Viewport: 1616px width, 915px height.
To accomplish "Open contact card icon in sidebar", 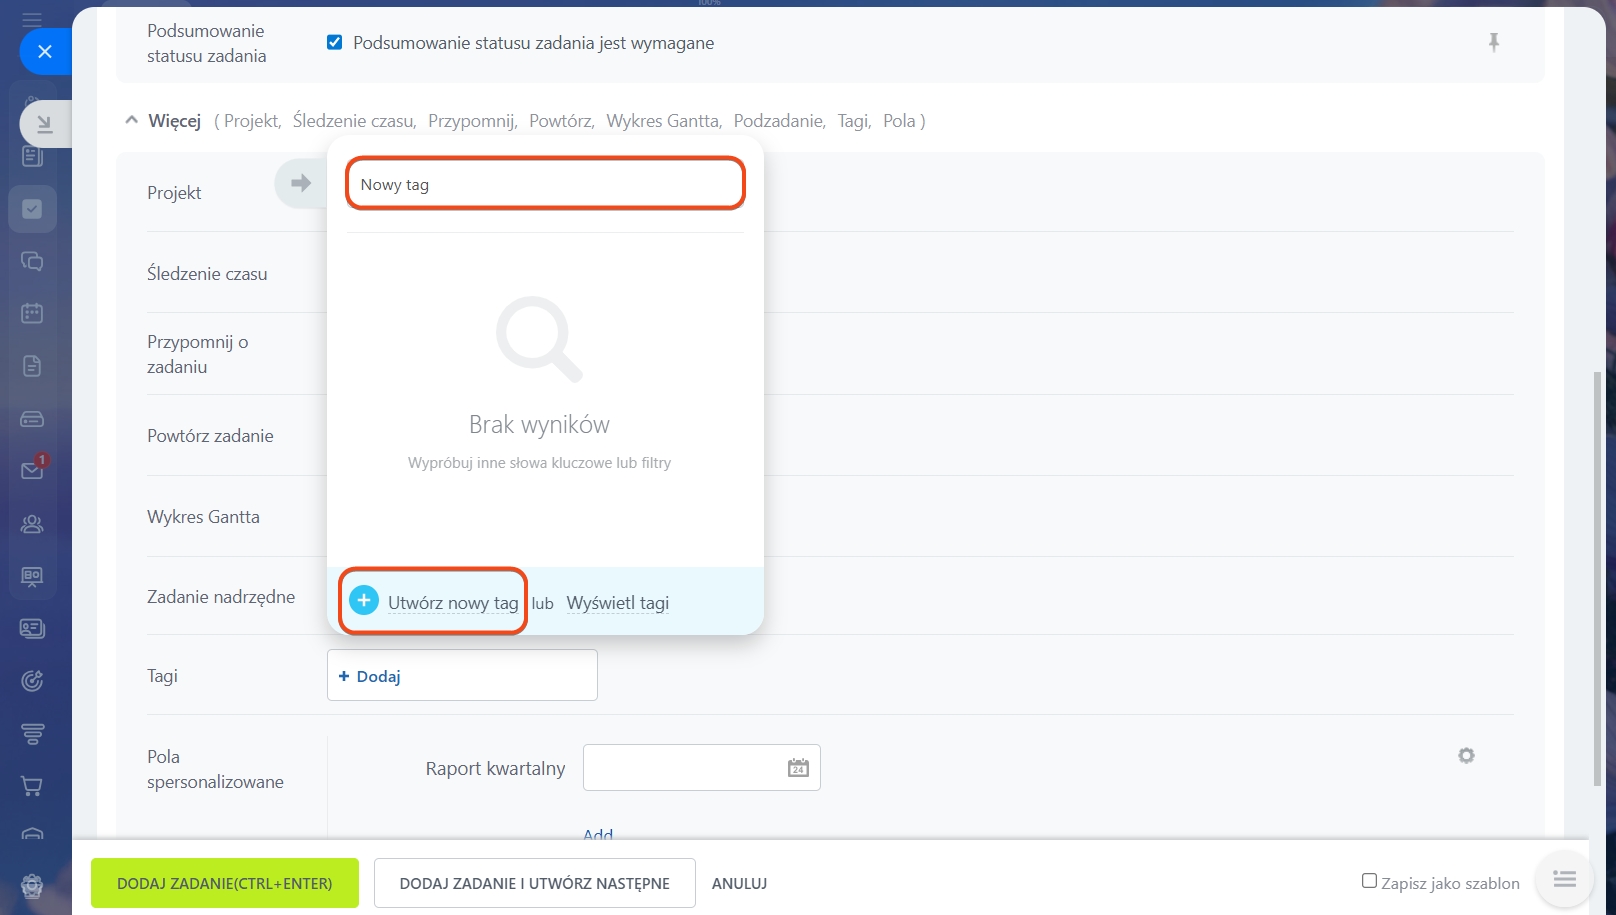I will [32, 628].
